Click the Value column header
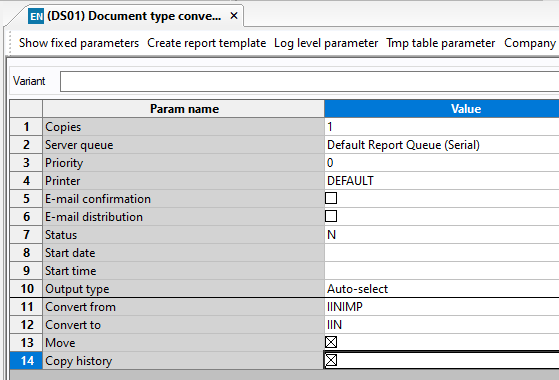 click(x=442, y=109)
